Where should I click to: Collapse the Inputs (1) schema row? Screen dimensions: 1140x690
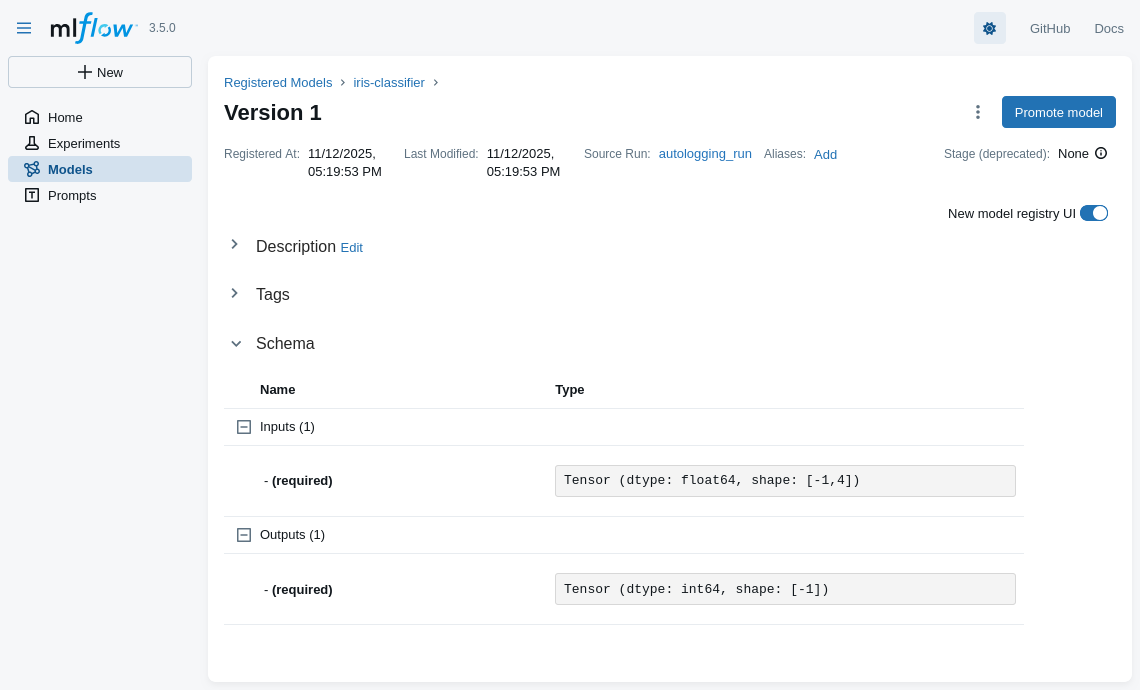tap(244, 427)
